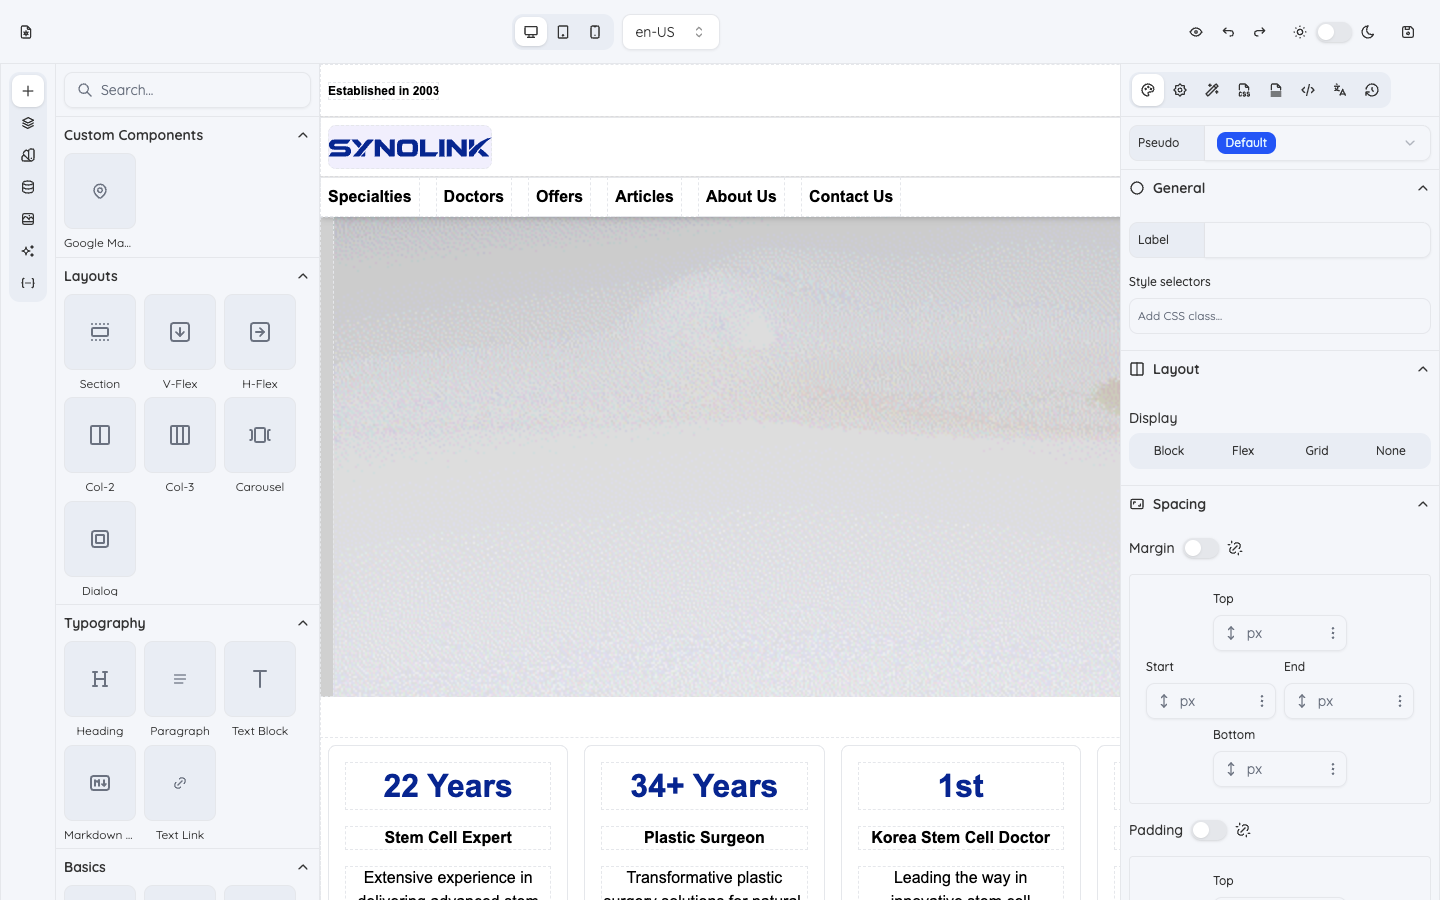Open margin Top unit options menu
Screen dimensions: 1440x900
pos(1333,633)
